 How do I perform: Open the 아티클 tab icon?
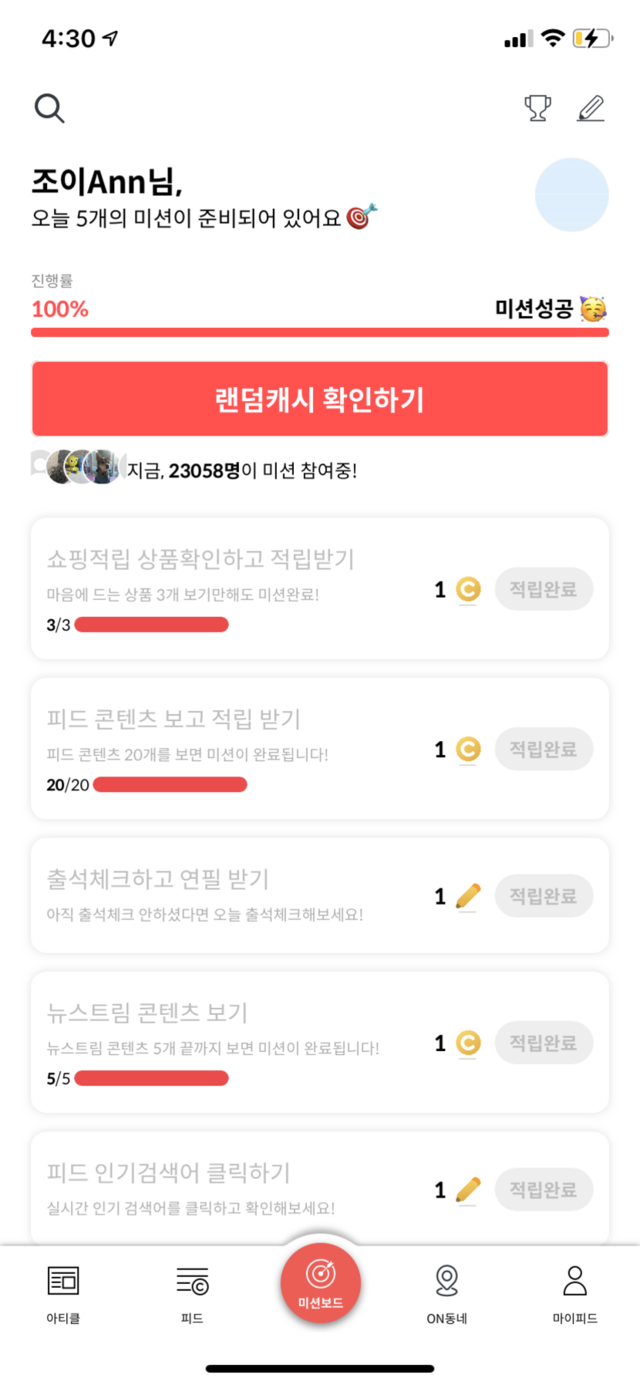coord(63,1290)
